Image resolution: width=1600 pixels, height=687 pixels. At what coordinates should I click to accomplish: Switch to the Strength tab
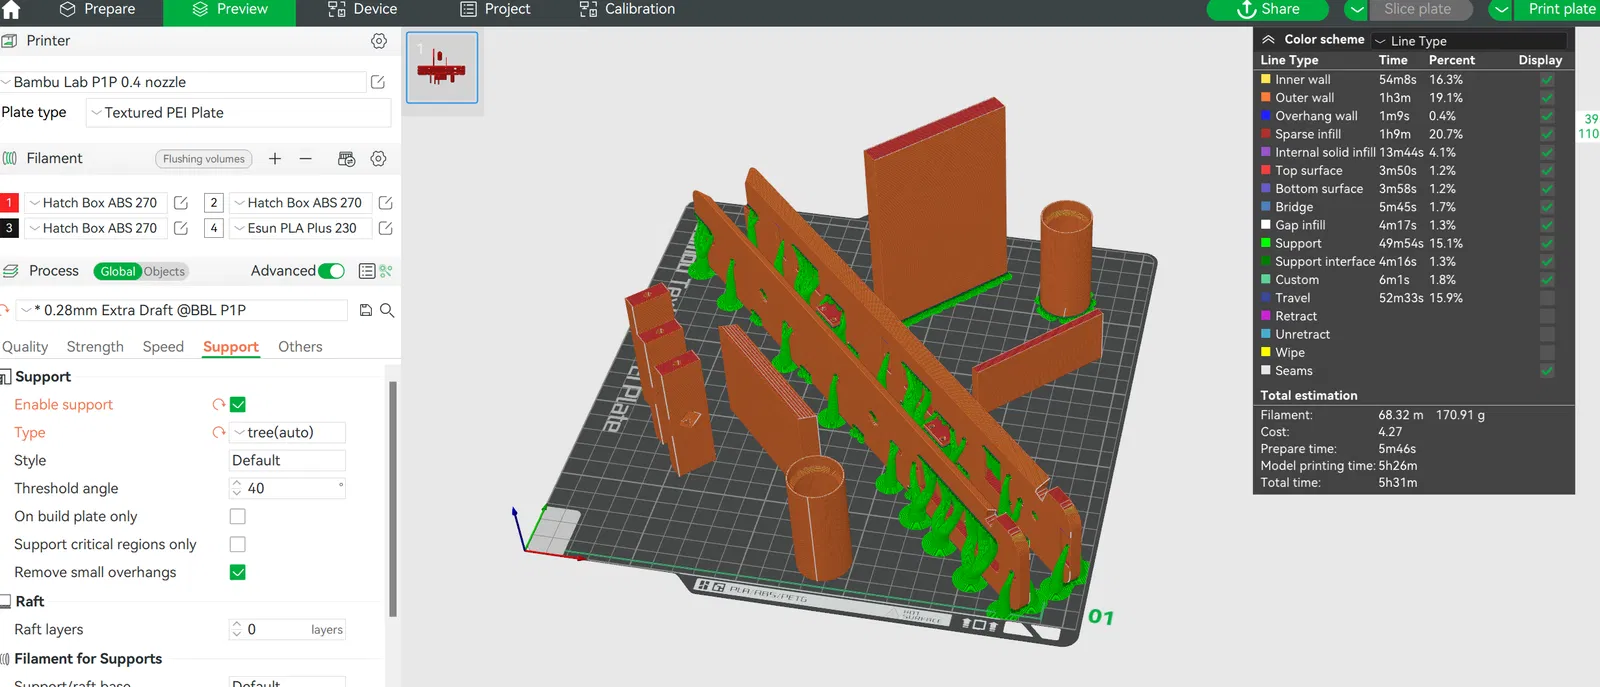[x=95, y=347]
